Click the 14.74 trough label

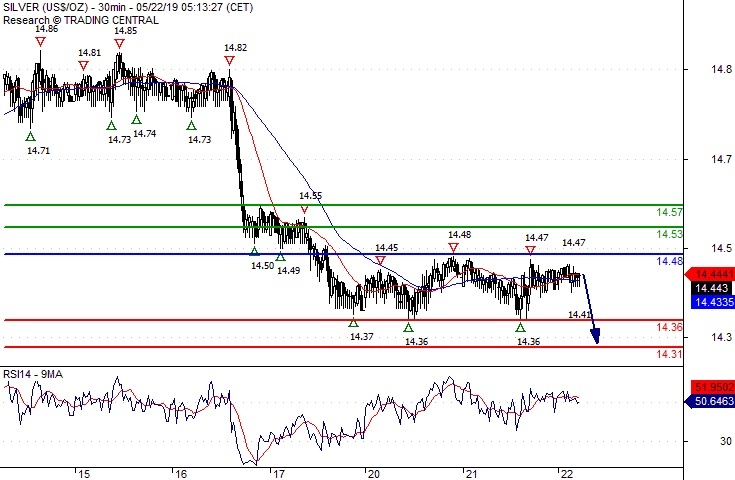(x=144, y=134)
